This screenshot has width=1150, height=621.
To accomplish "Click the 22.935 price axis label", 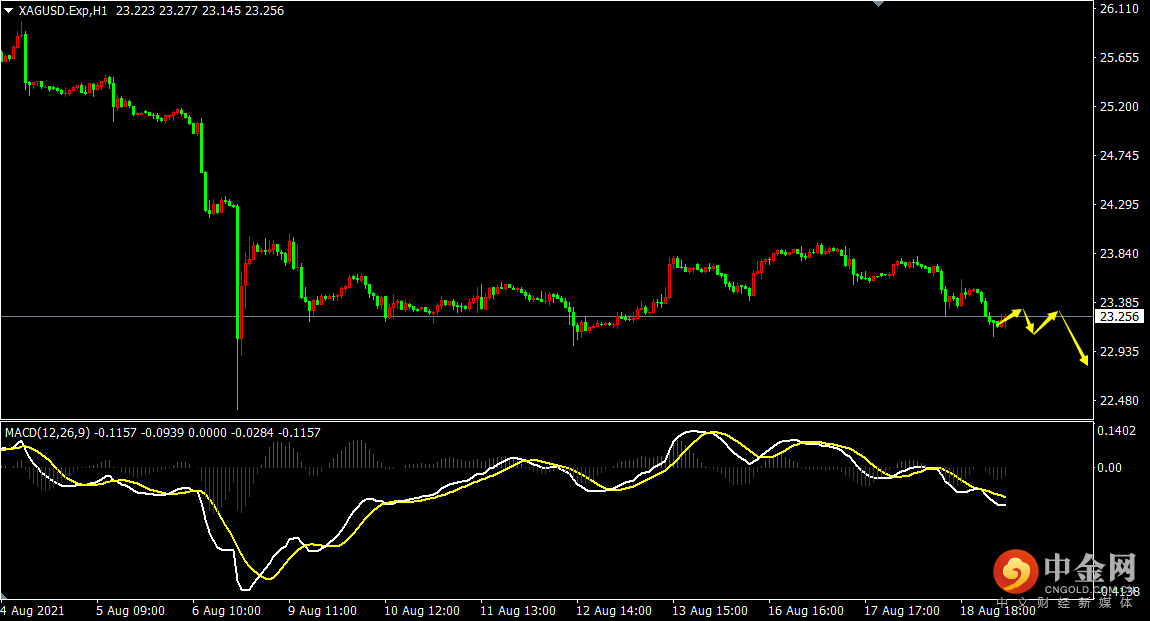I will (x=1119, y=352).
